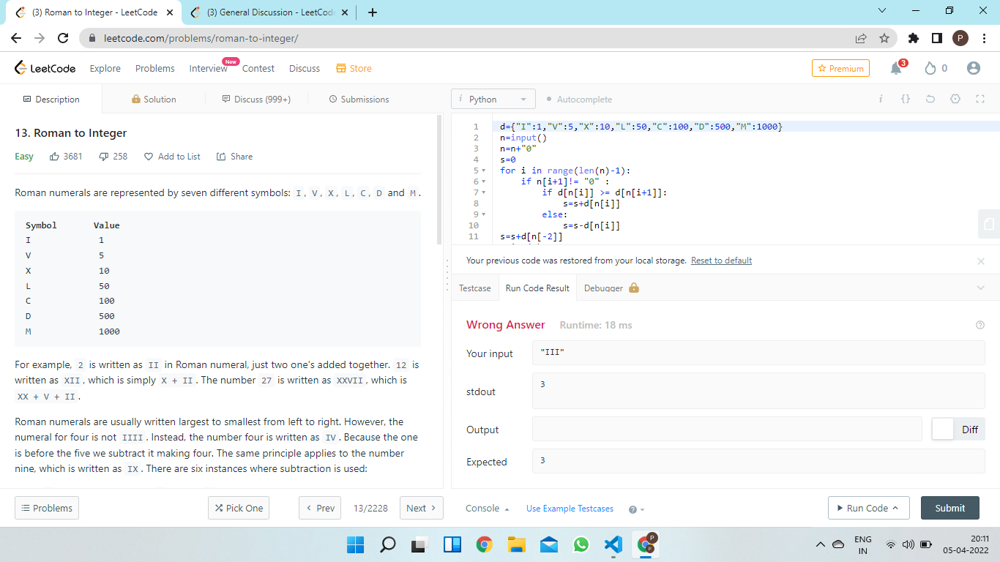Fold the for loop at line 5

click(483, 171)
